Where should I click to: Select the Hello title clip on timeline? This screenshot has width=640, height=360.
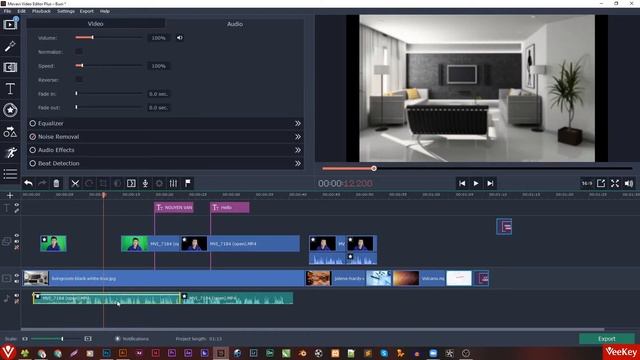(230, 207)
